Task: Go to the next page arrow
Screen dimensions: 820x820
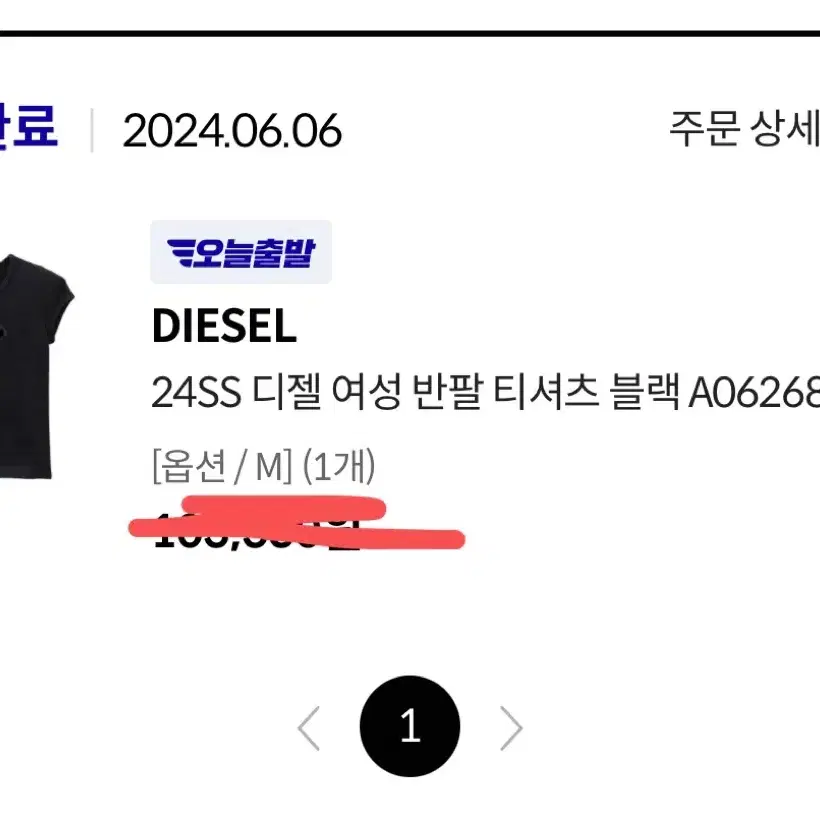Action: (x=511, y=728)
